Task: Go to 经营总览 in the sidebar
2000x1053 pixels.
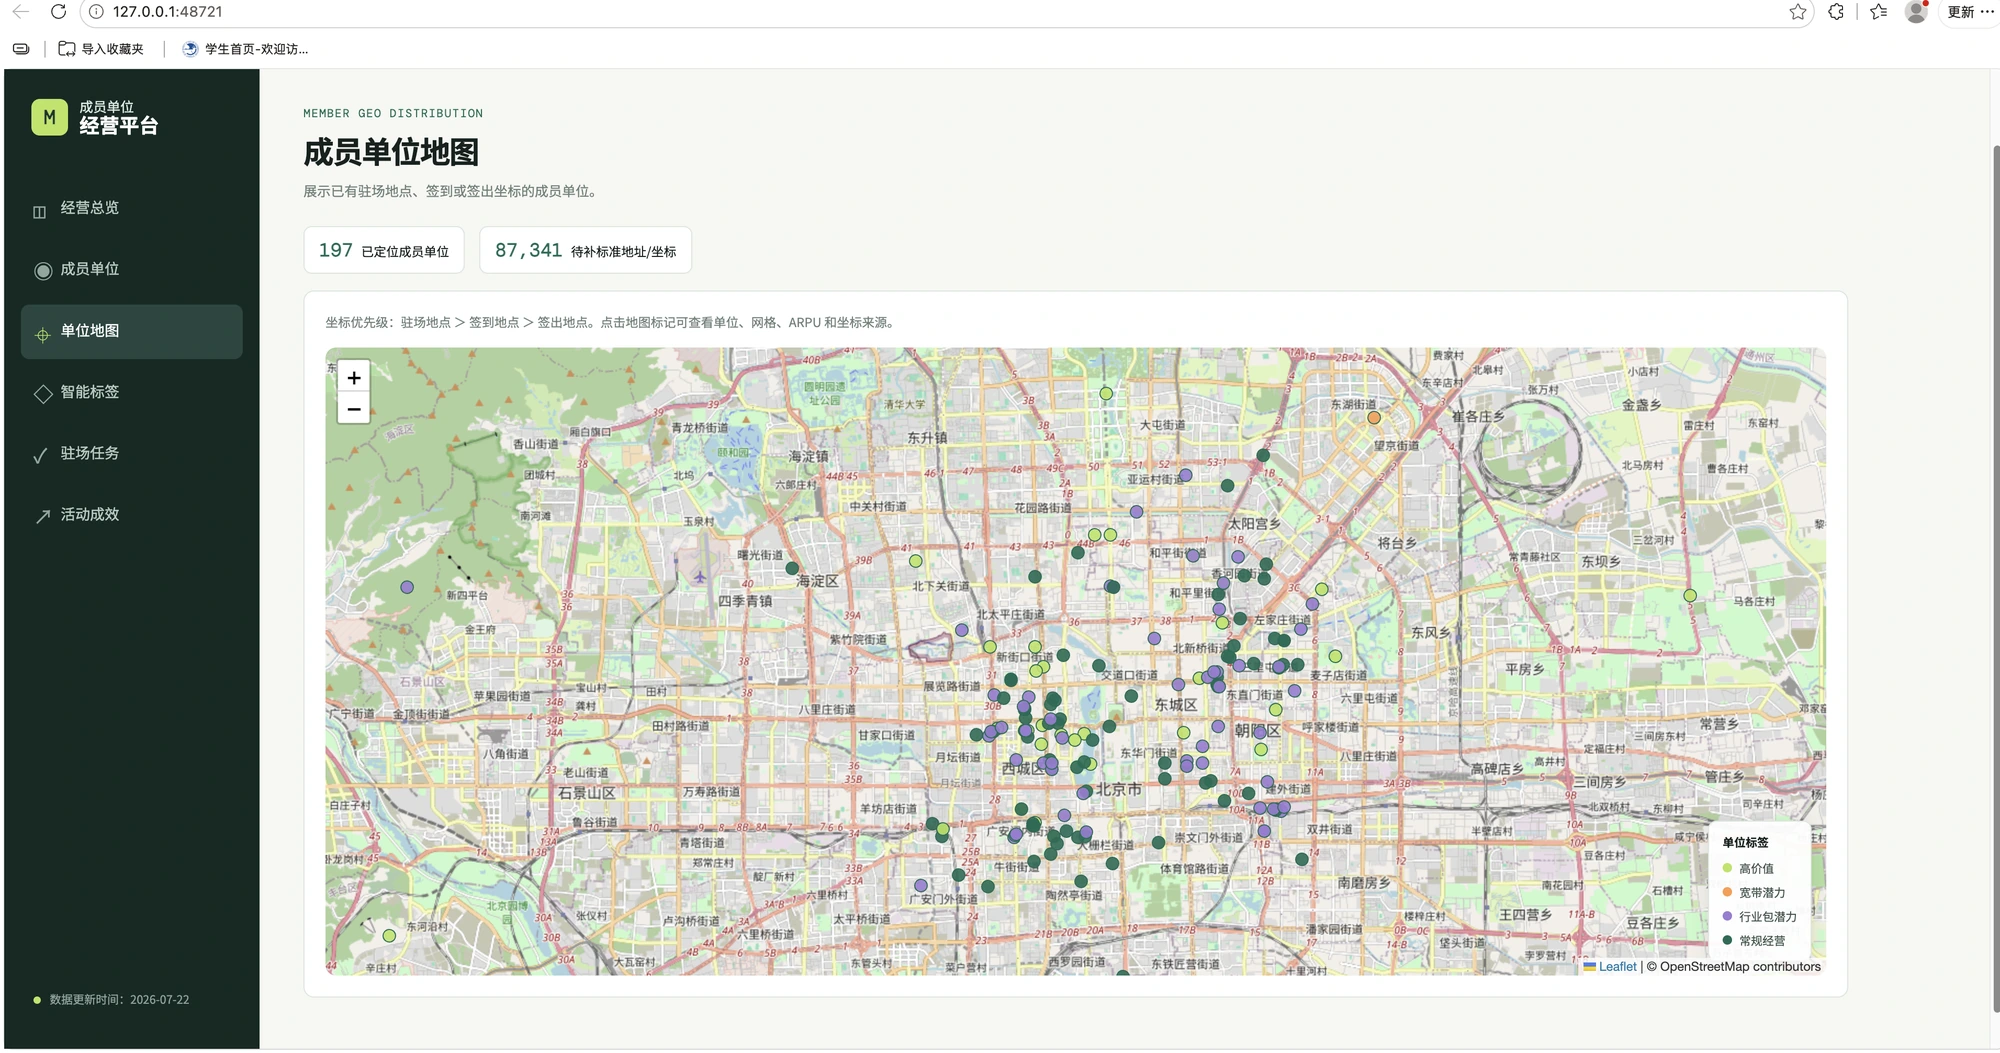Action: [131, 208]
